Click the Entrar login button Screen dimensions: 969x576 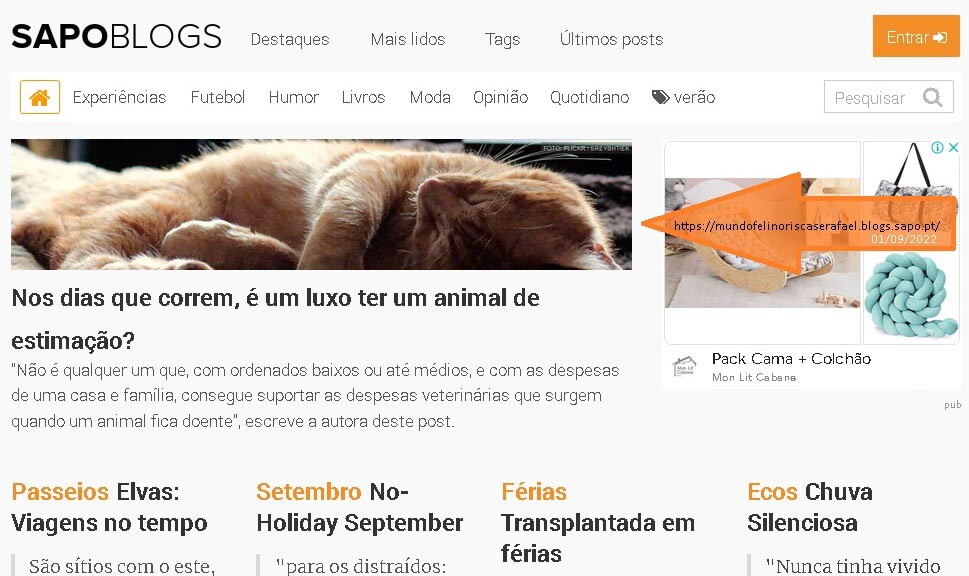point(916,36)
